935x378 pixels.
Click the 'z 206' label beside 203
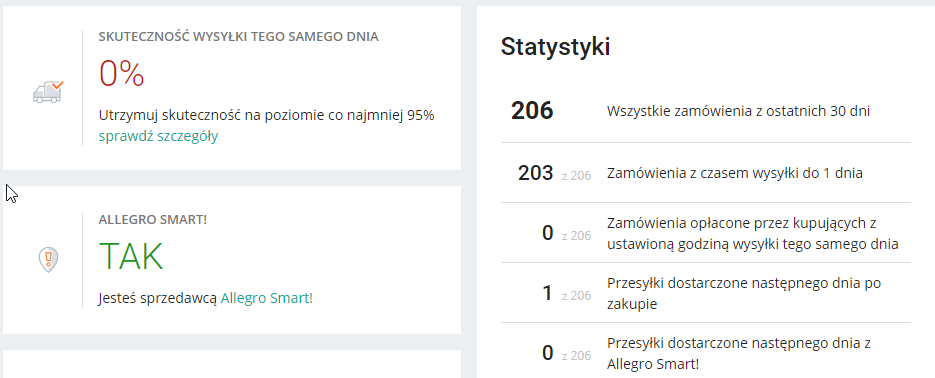[576, 176]
